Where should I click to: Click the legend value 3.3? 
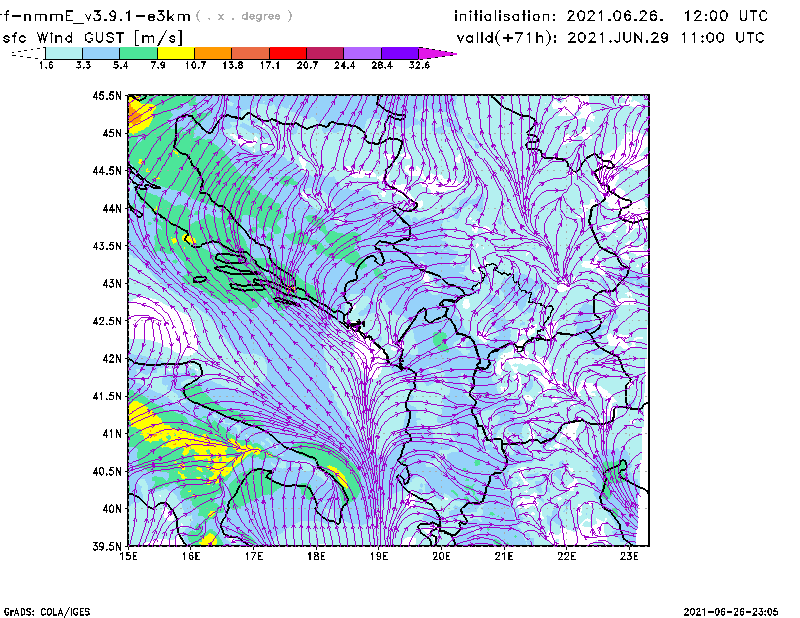(x=83, y=65)
